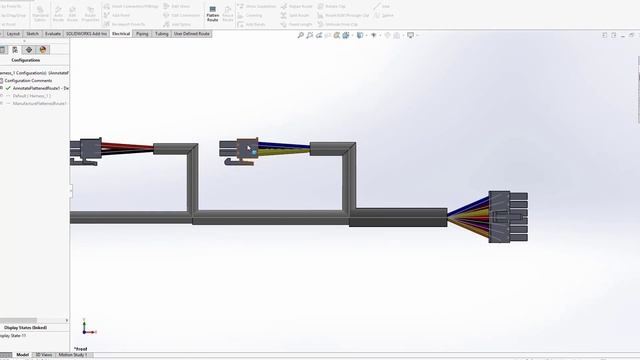Select the large connector at the harness end
The height and width of the screenshot is (360, 640).
(x=508, y=216)
